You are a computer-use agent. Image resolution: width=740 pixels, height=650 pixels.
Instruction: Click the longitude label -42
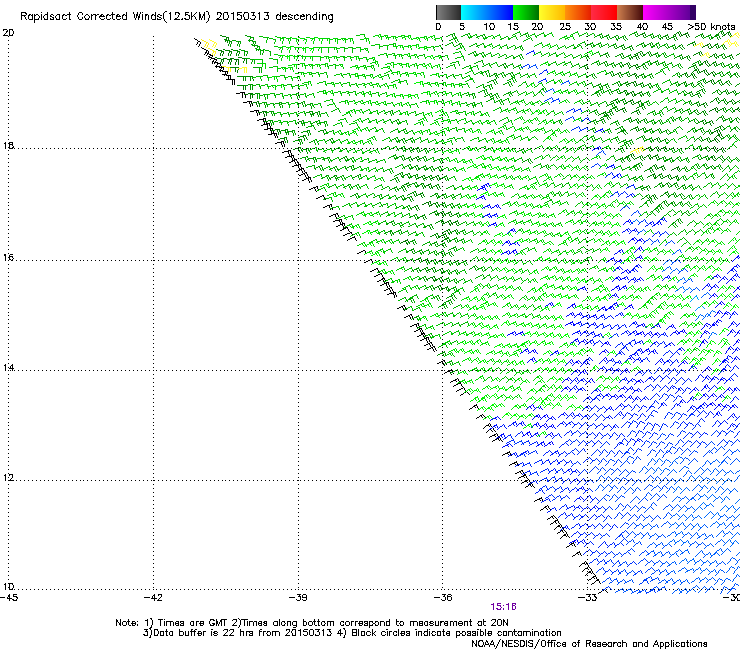tap(153, 598)
